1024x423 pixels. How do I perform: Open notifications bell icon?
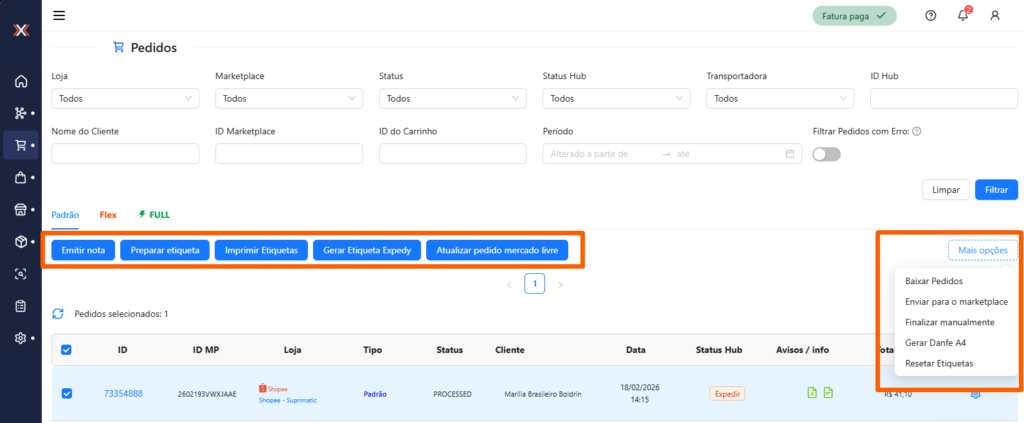(x=962, y=15)
